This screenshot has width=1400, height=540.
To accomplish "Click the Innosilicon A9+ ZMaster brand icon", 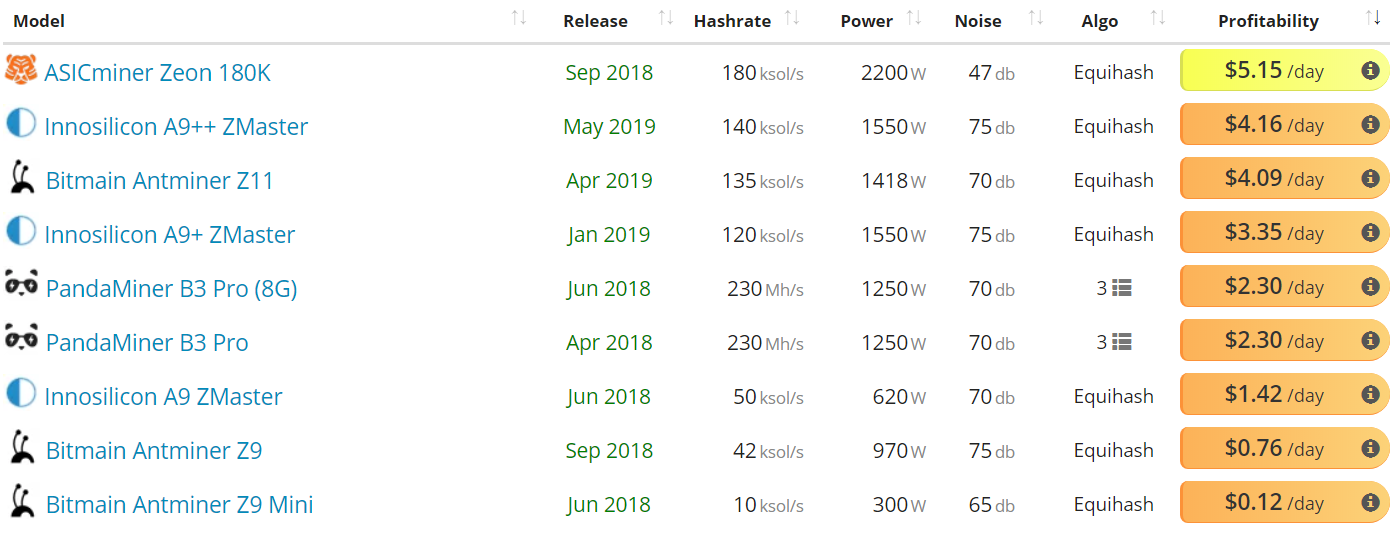I will click(21, 232).
